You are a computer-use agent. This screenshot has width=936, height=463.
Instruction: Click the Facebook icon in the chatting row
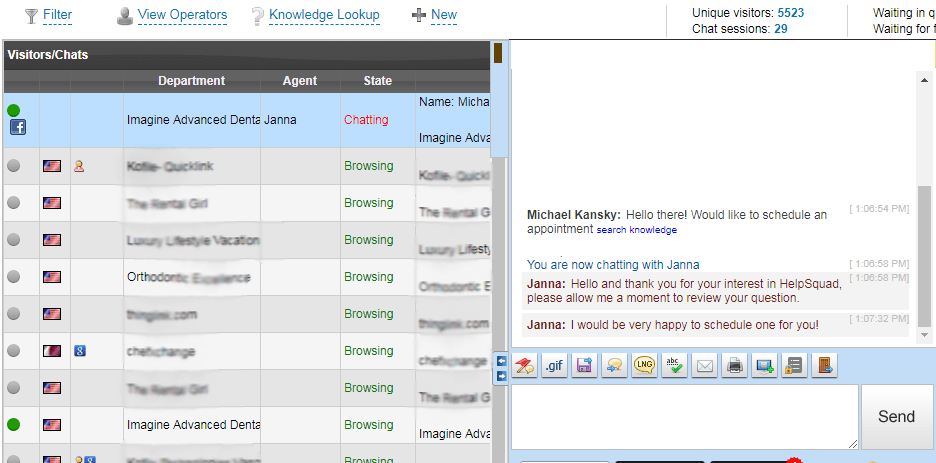click(17, 128)
